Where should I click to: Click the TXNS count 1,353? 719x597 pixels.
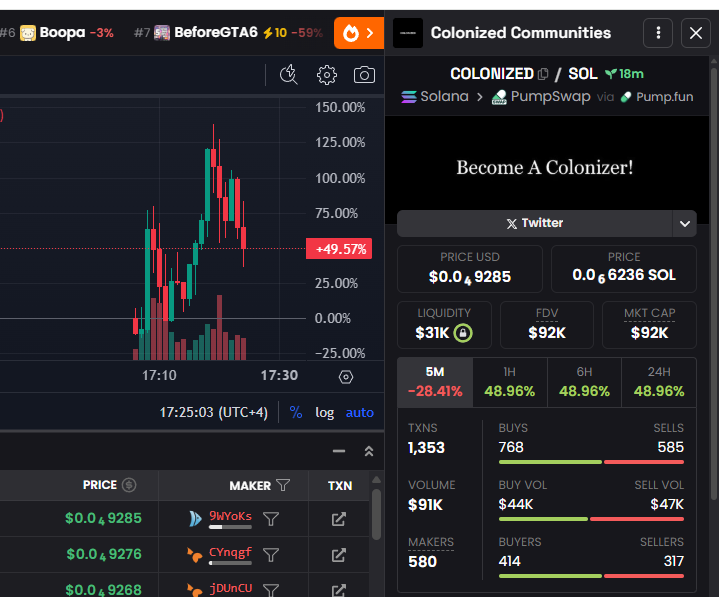(x=426, y=448)
